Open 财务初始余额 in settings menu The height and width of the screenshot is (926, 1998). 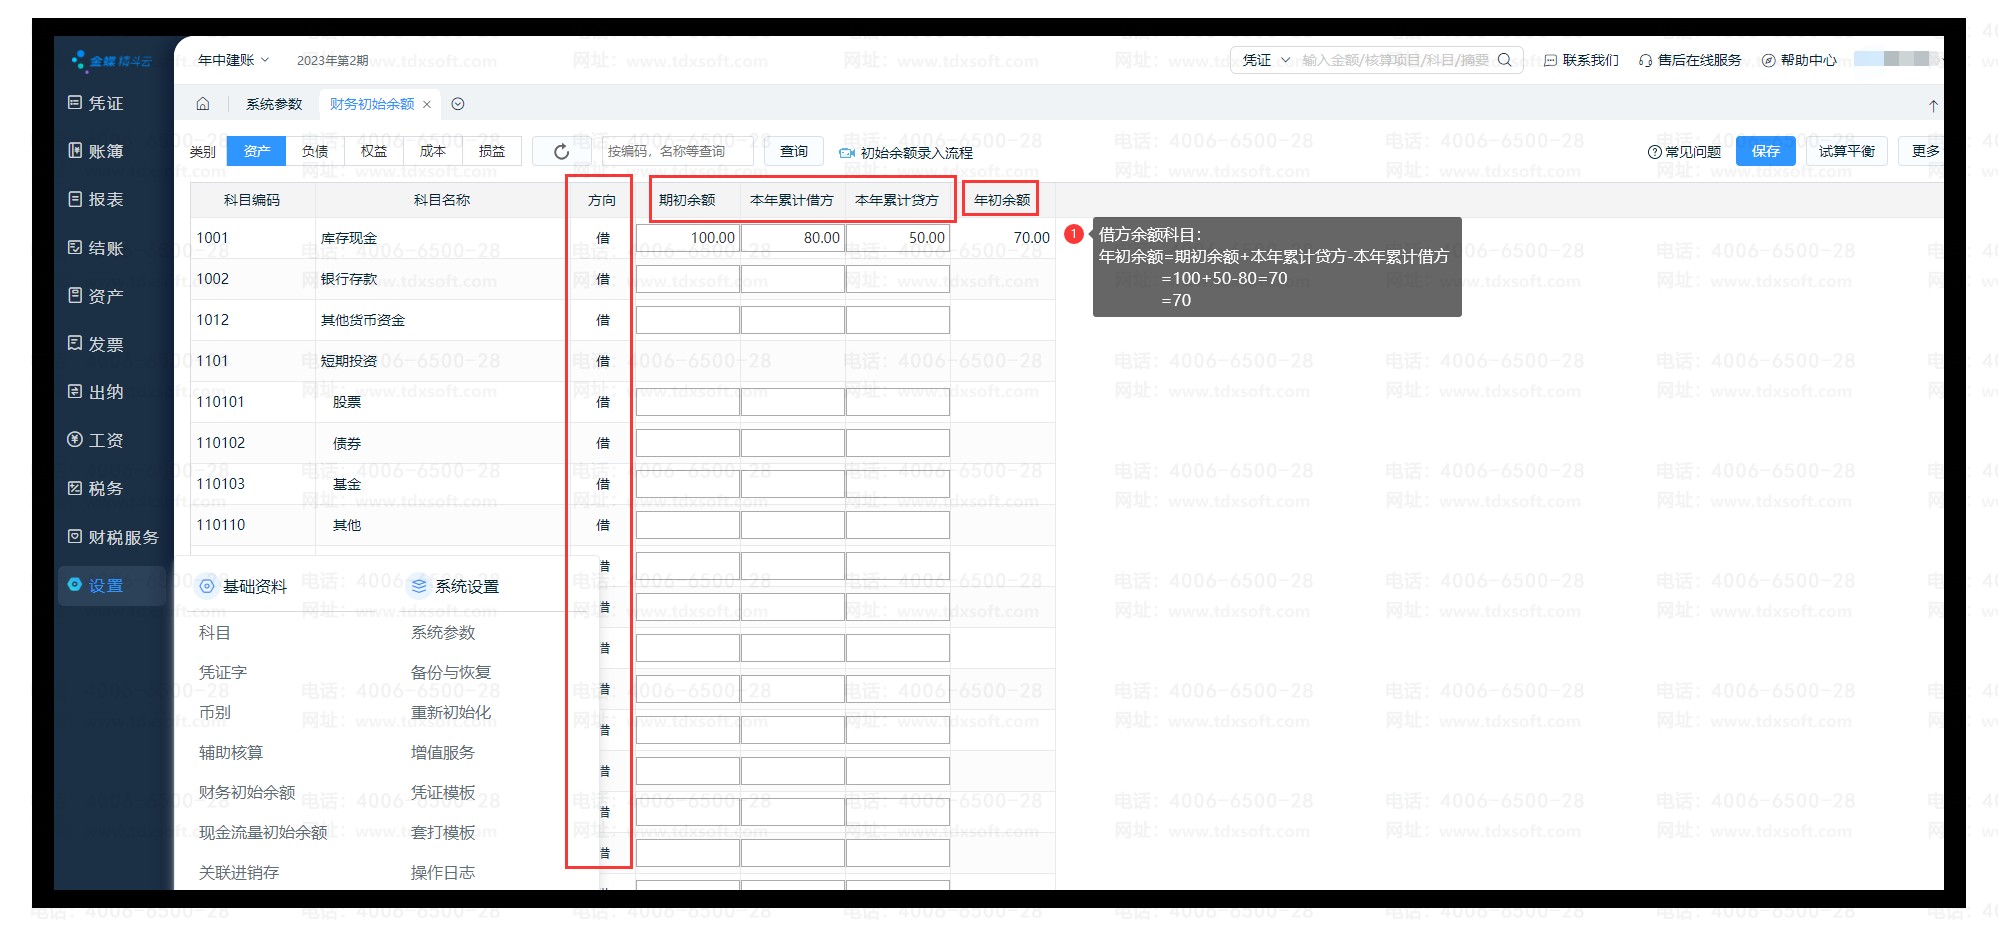(x=247, y=793)
